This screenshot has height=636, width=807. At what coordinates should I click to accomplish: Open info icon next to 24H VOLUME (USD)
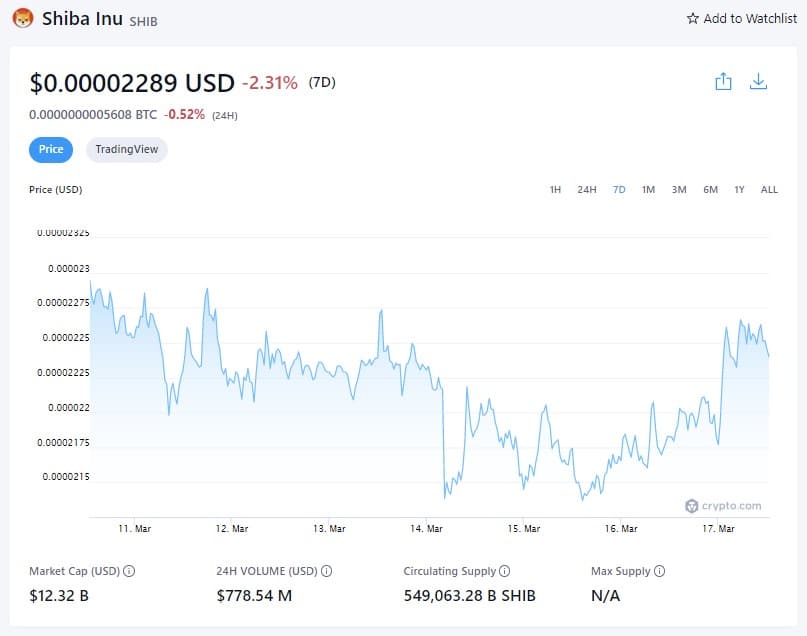[x=326, y=571]
